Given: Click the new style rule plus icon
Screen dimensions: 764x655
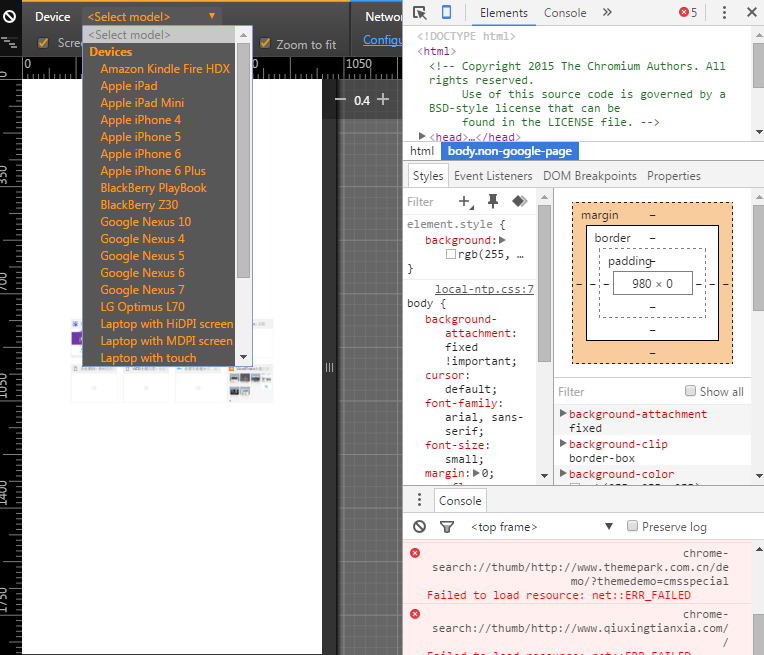Looking at the screenshot, I should 464,201.
